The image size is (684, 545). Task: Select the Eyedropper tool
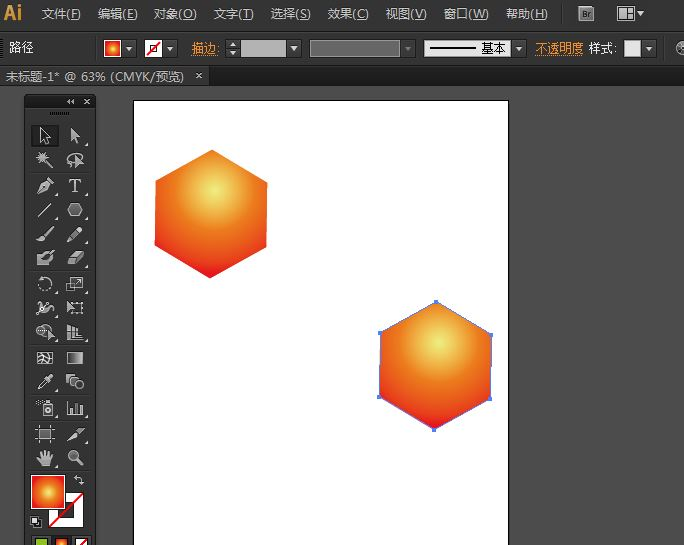coord(45,382)
